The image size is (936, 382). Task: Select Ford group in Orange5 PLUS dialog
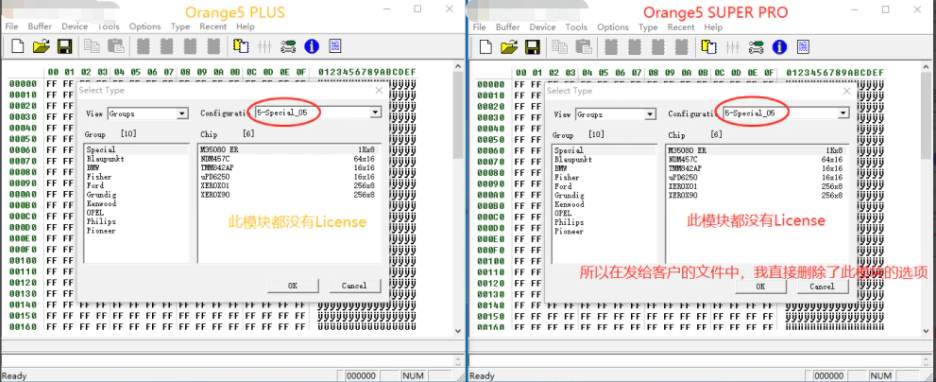[96, 186]
